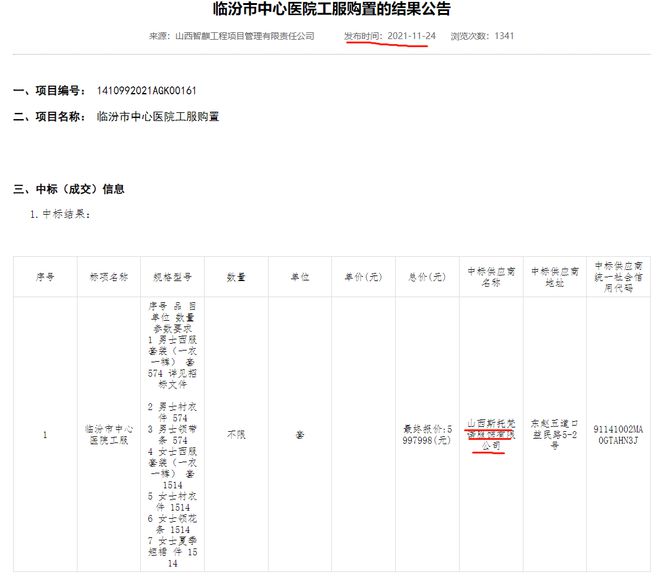Click the final price 最终报价:5997998(元)
The image size is (660, 577).
(427, 435)
